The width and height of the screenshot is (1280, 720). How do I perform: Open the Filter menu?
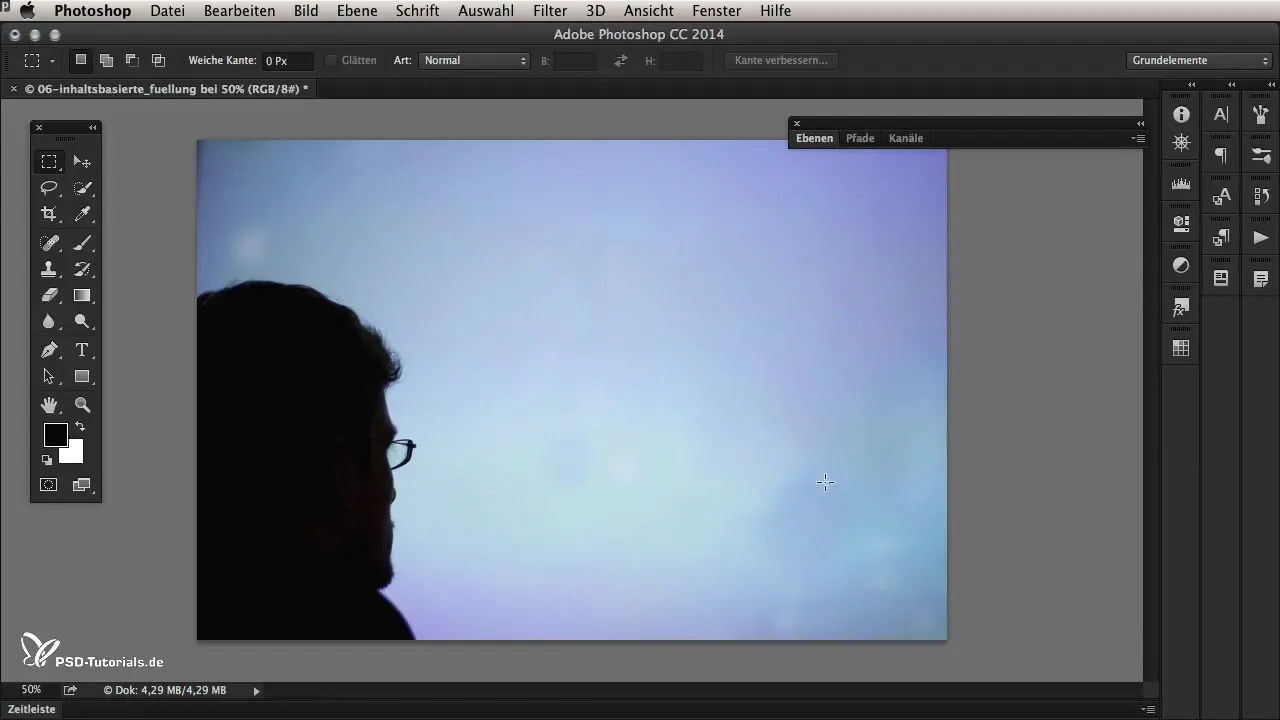tap(550, 11)
